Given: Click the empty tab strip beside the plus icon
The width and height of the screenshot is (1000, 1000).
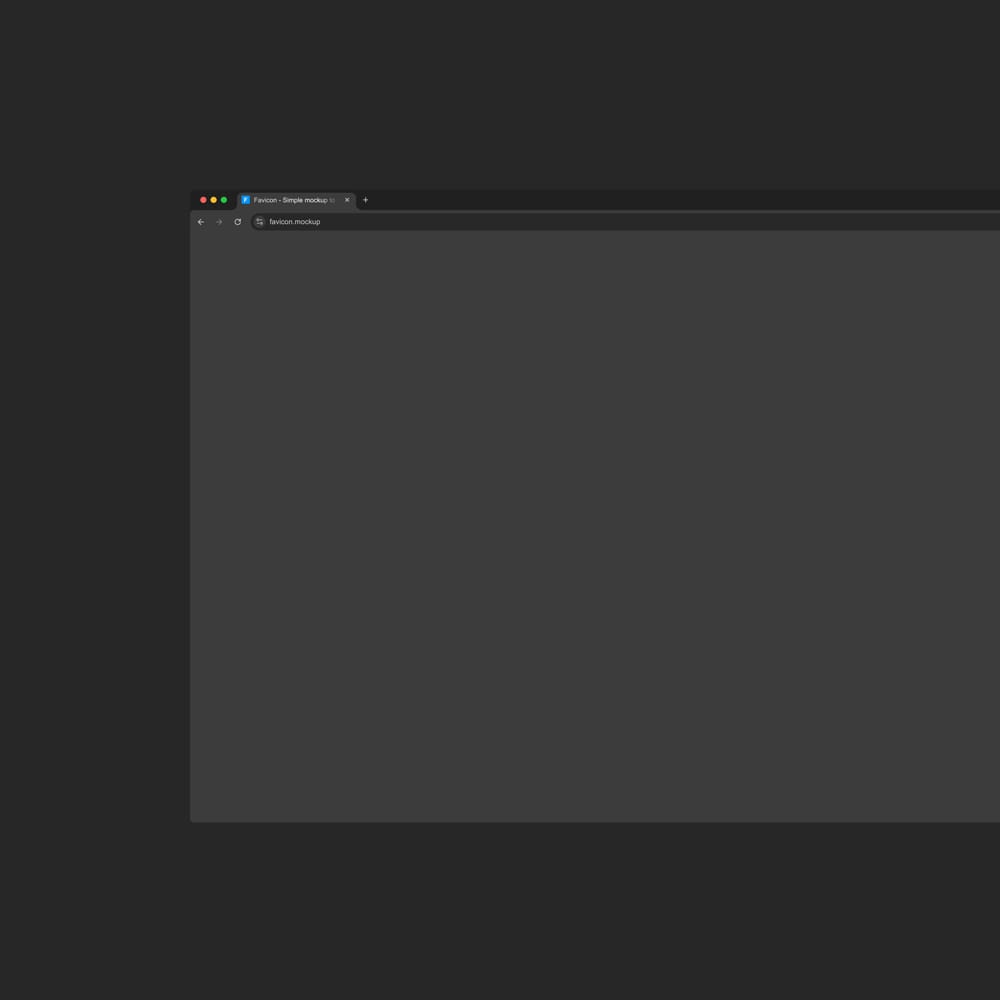Looking at the screenshot, I should click(x=500, y=200).
